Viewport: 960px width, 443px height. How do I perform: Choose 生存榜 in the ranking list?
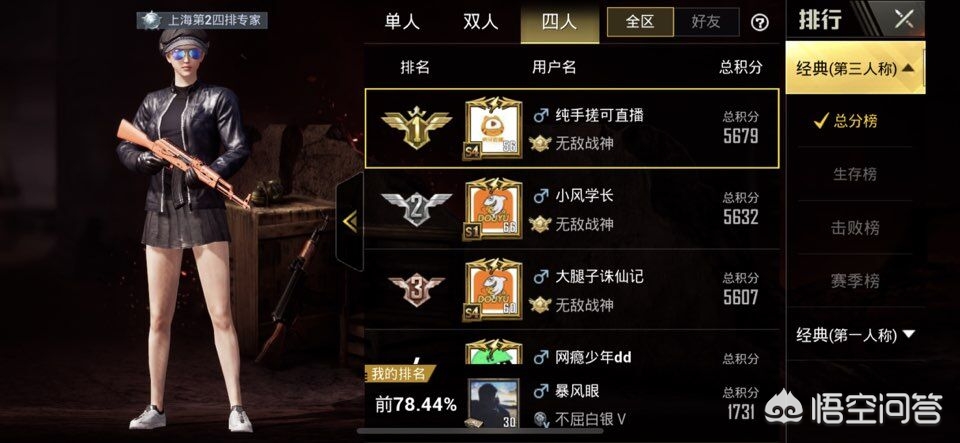click(855, 174)
